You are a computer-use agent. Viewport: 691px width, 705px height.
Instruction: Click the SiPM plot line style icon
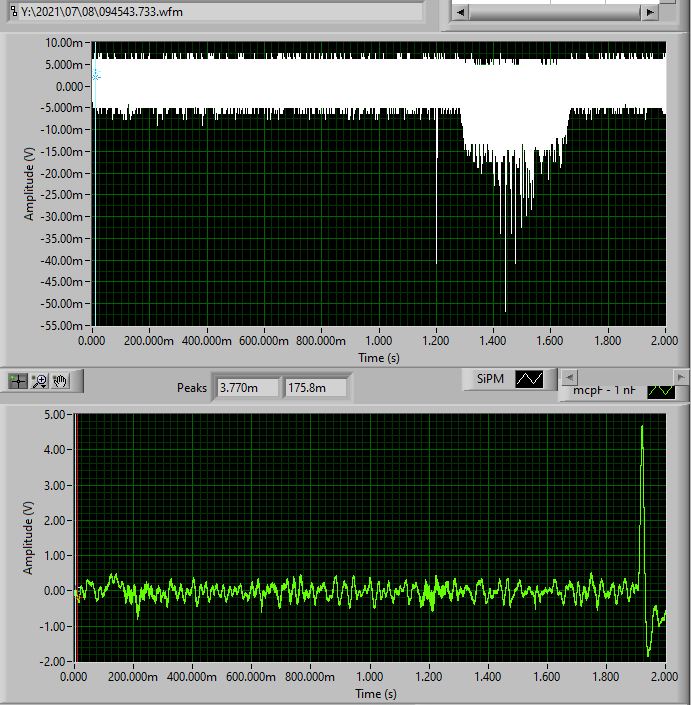pos(529,379)
